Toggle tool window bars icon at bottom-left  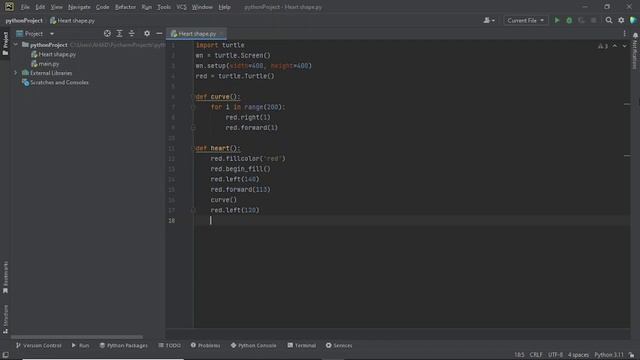pos(5,355)
